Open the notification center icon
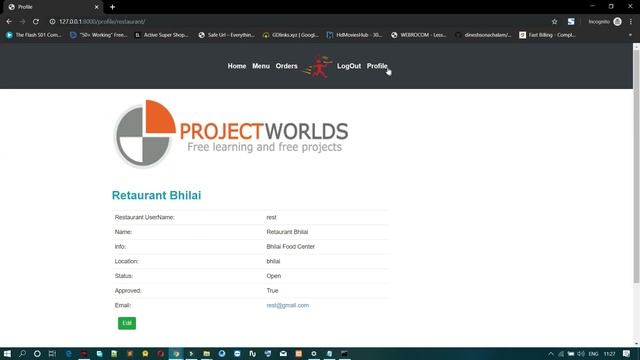Viewport: 640px width, 360px height. click(627, 354)
